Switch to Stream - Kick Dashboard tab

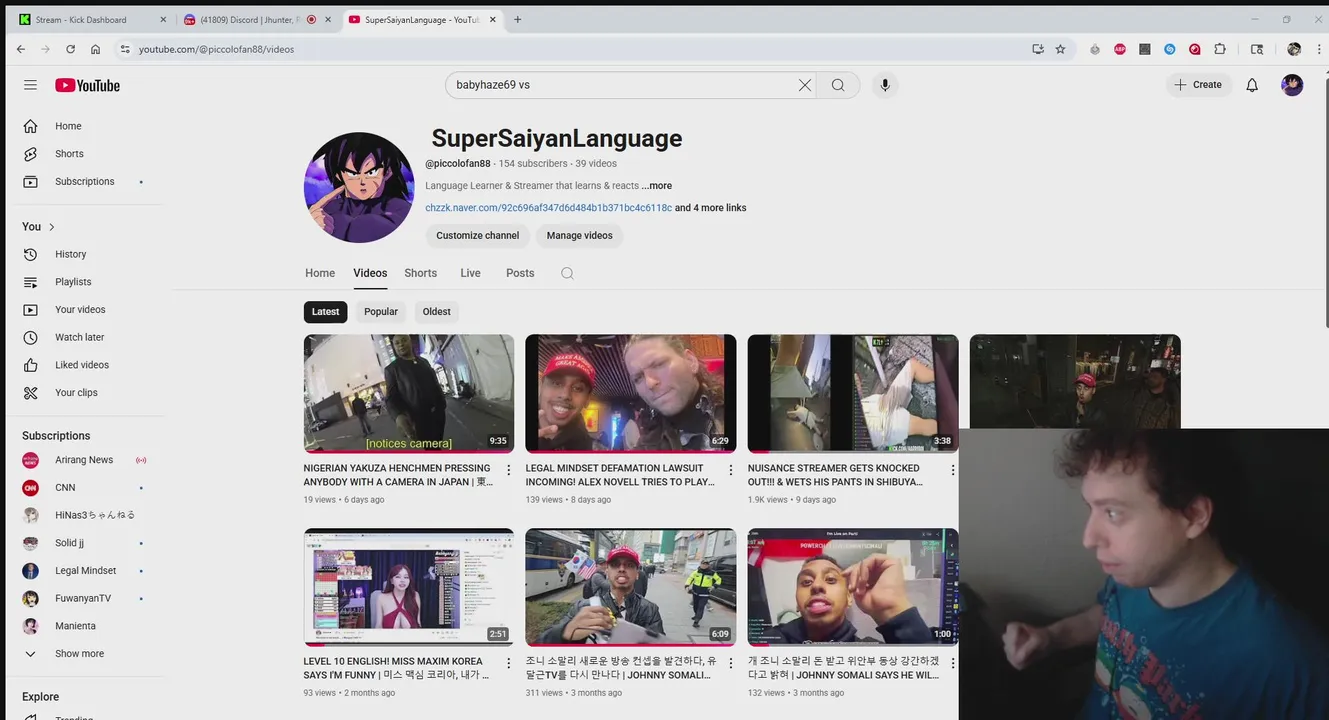94,19
